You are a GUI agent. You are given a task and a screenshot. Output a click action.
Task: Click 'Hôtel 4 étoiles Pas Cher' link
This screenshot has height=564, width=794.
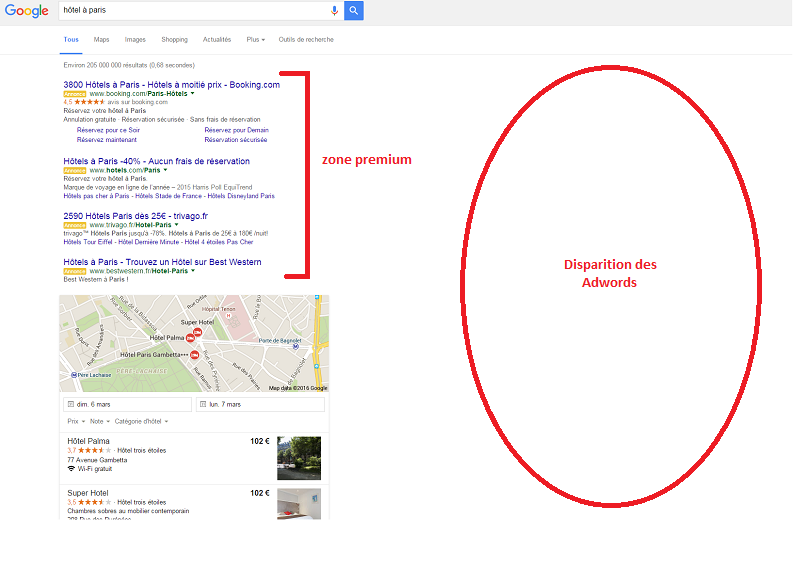tap(219, 242)
